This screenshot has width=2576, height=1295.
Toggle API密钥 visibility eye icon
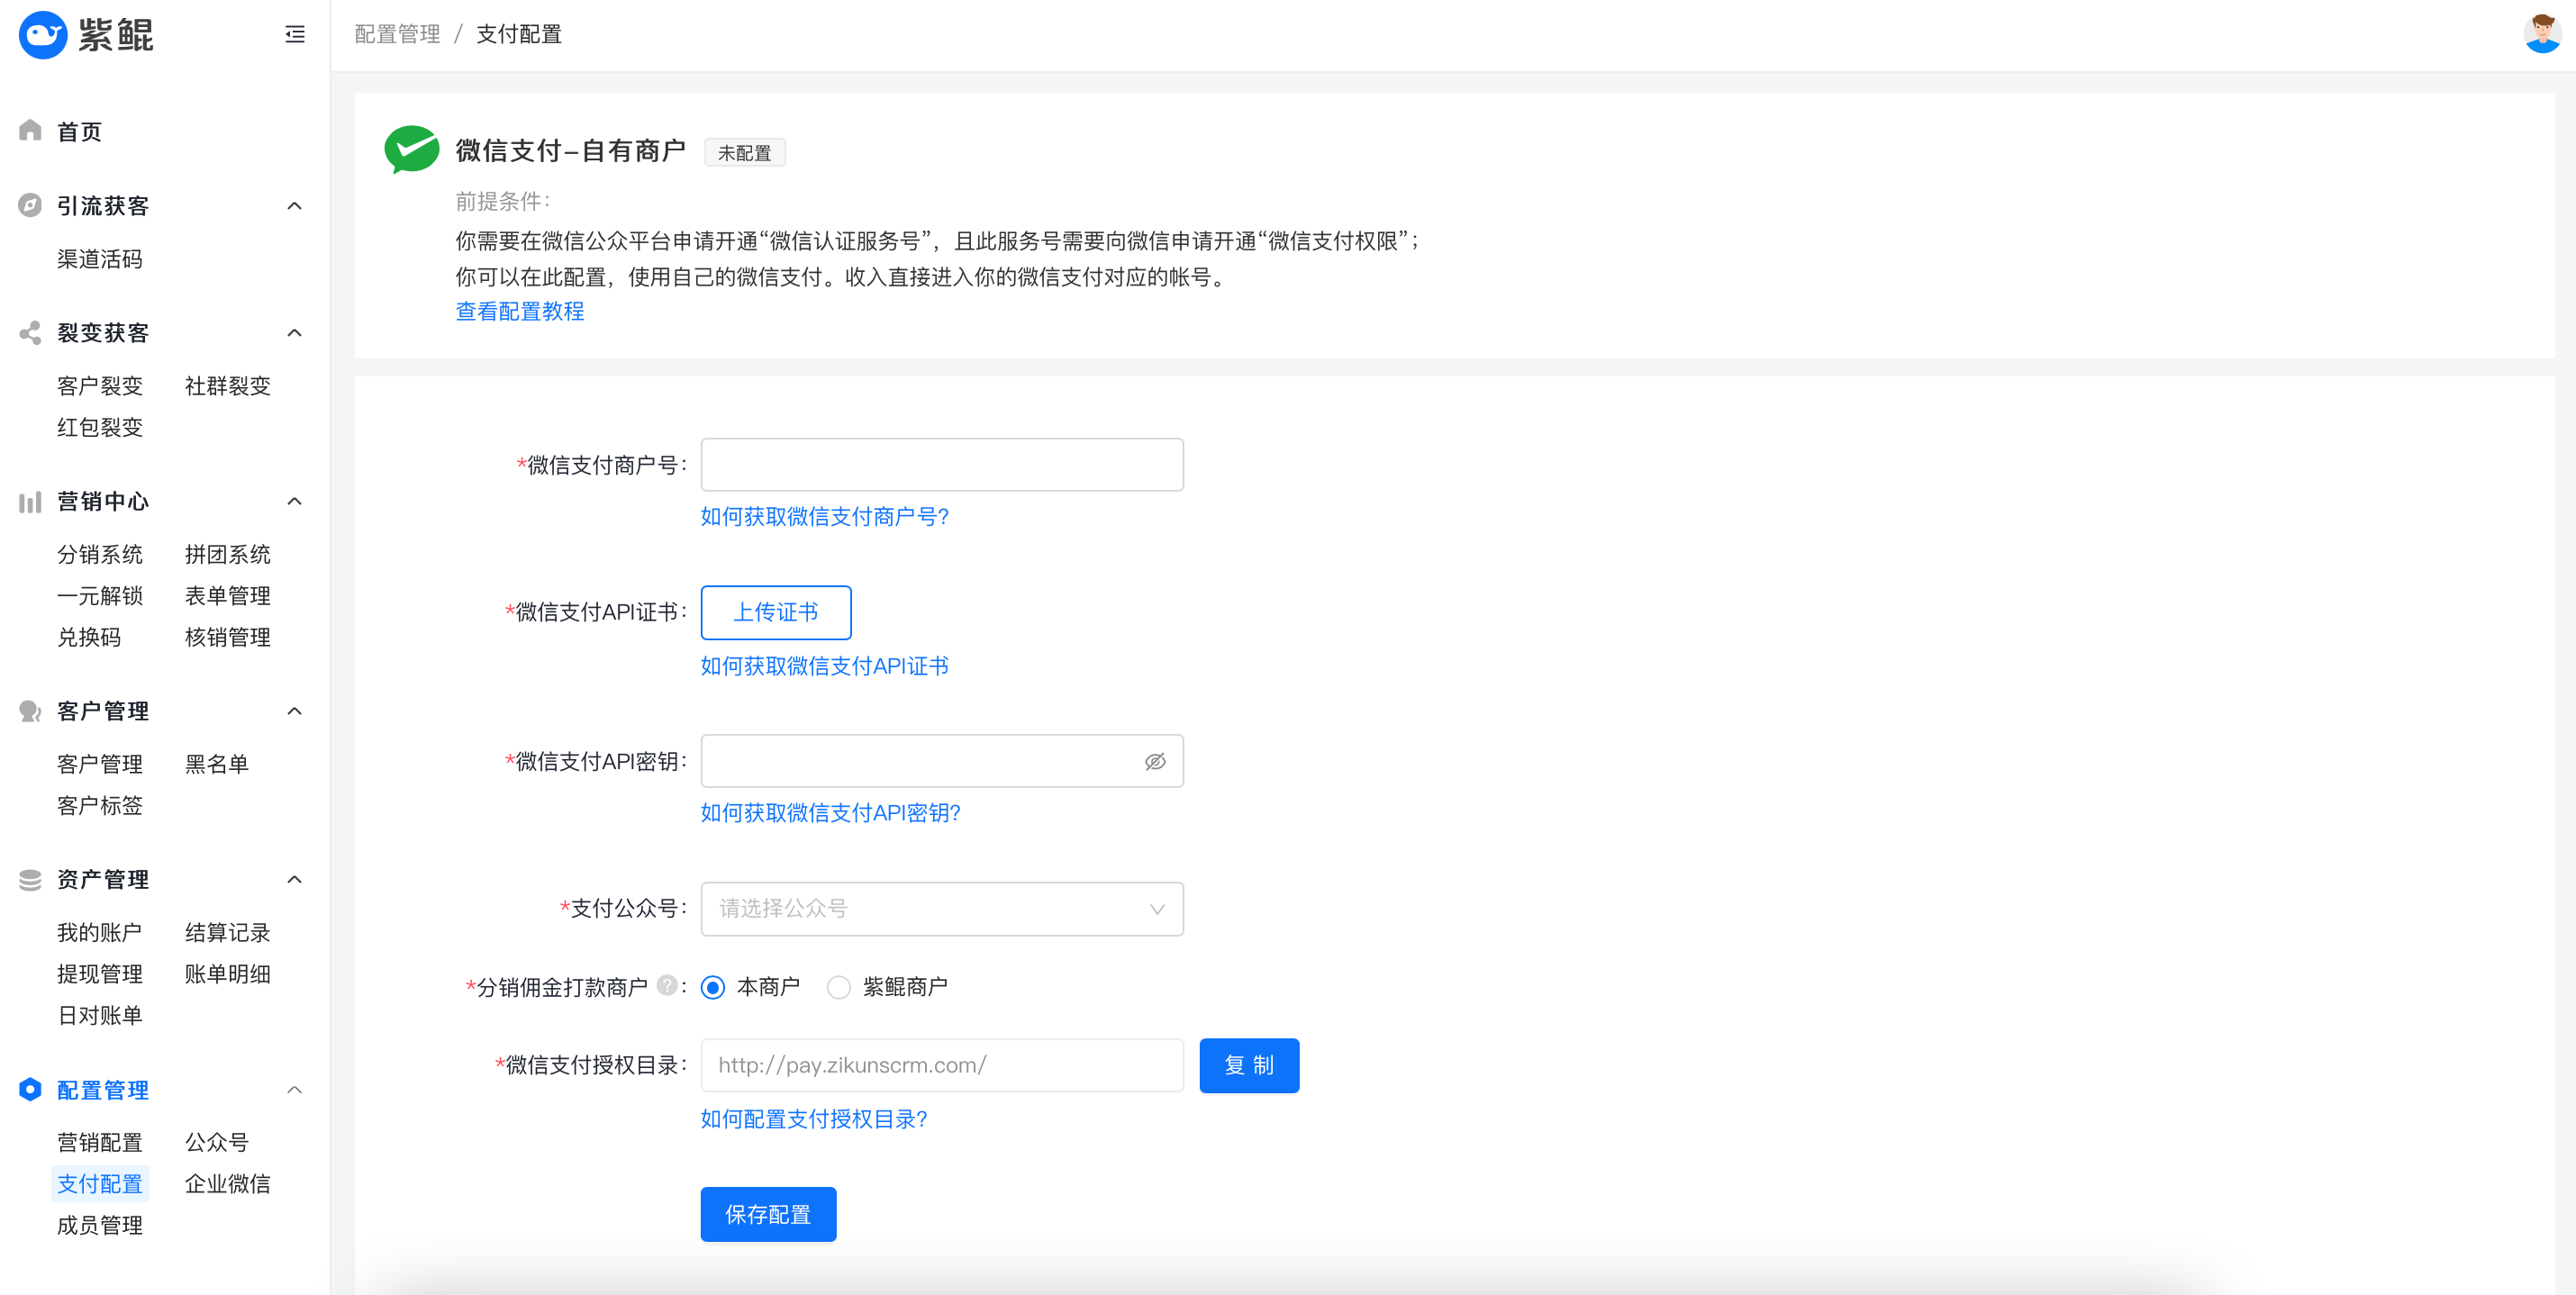1155,761
